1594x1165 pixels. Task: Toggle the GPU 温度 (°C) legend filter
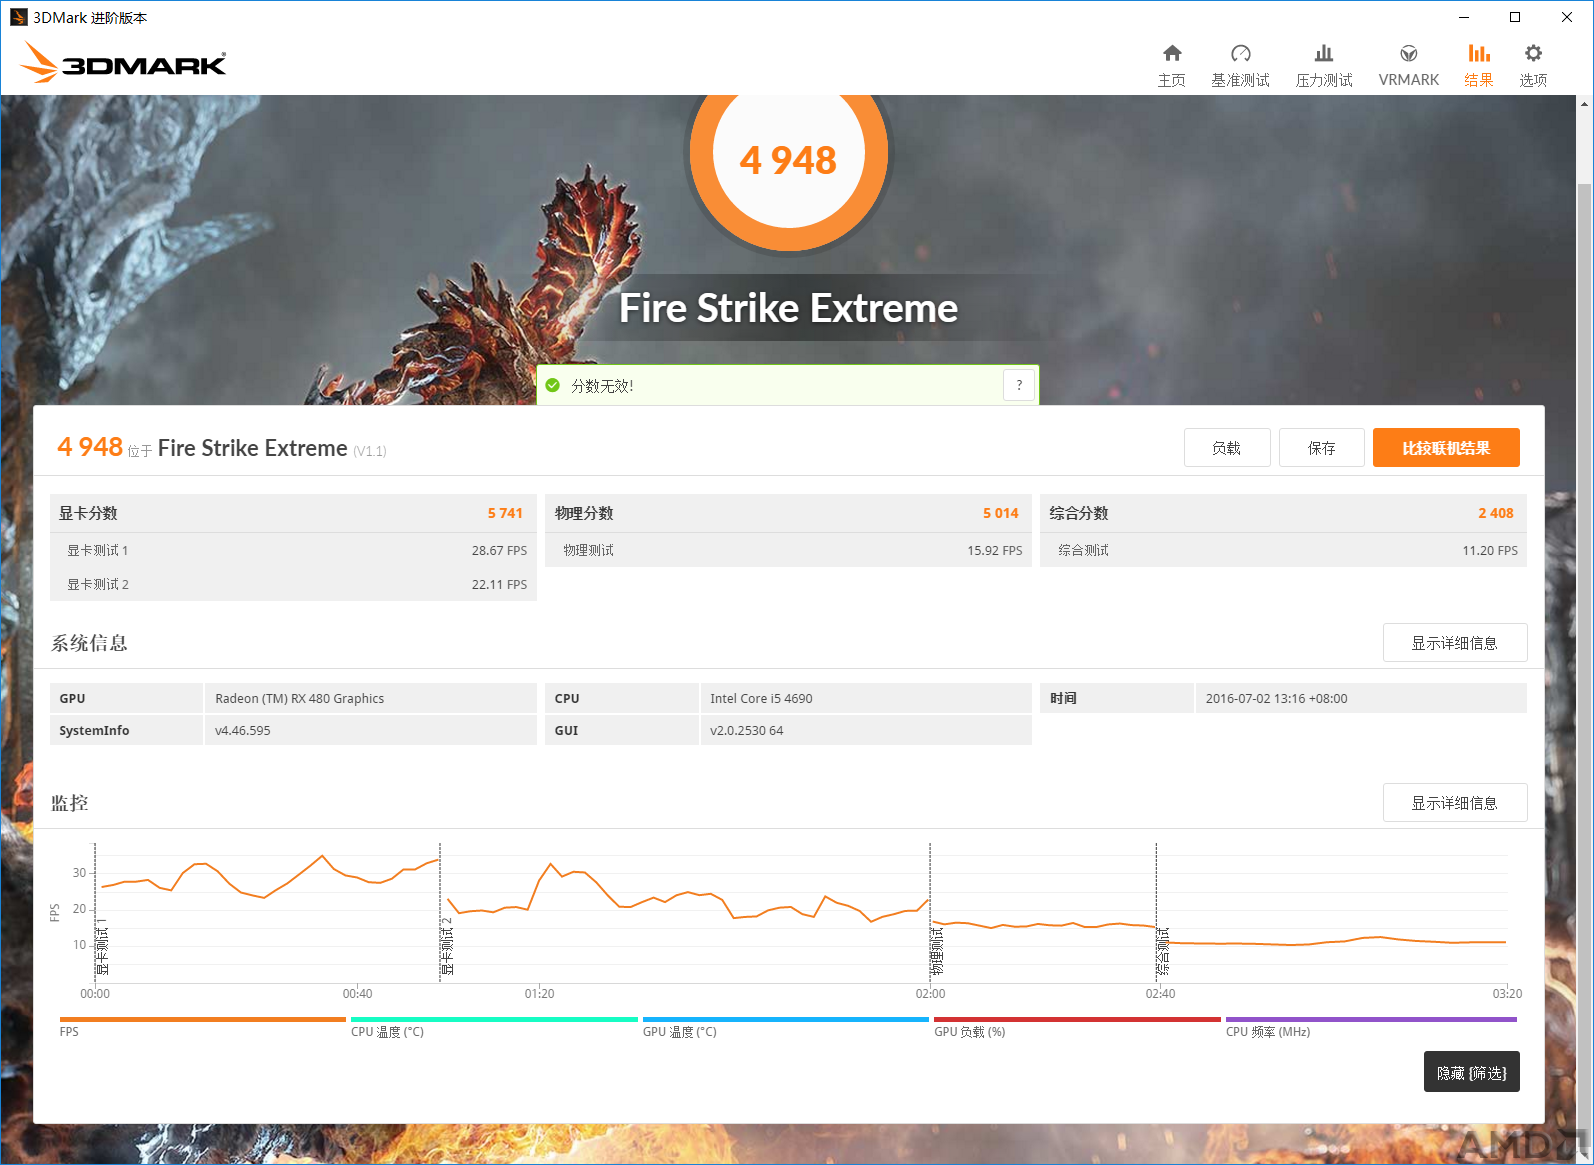click(786, 1027)
